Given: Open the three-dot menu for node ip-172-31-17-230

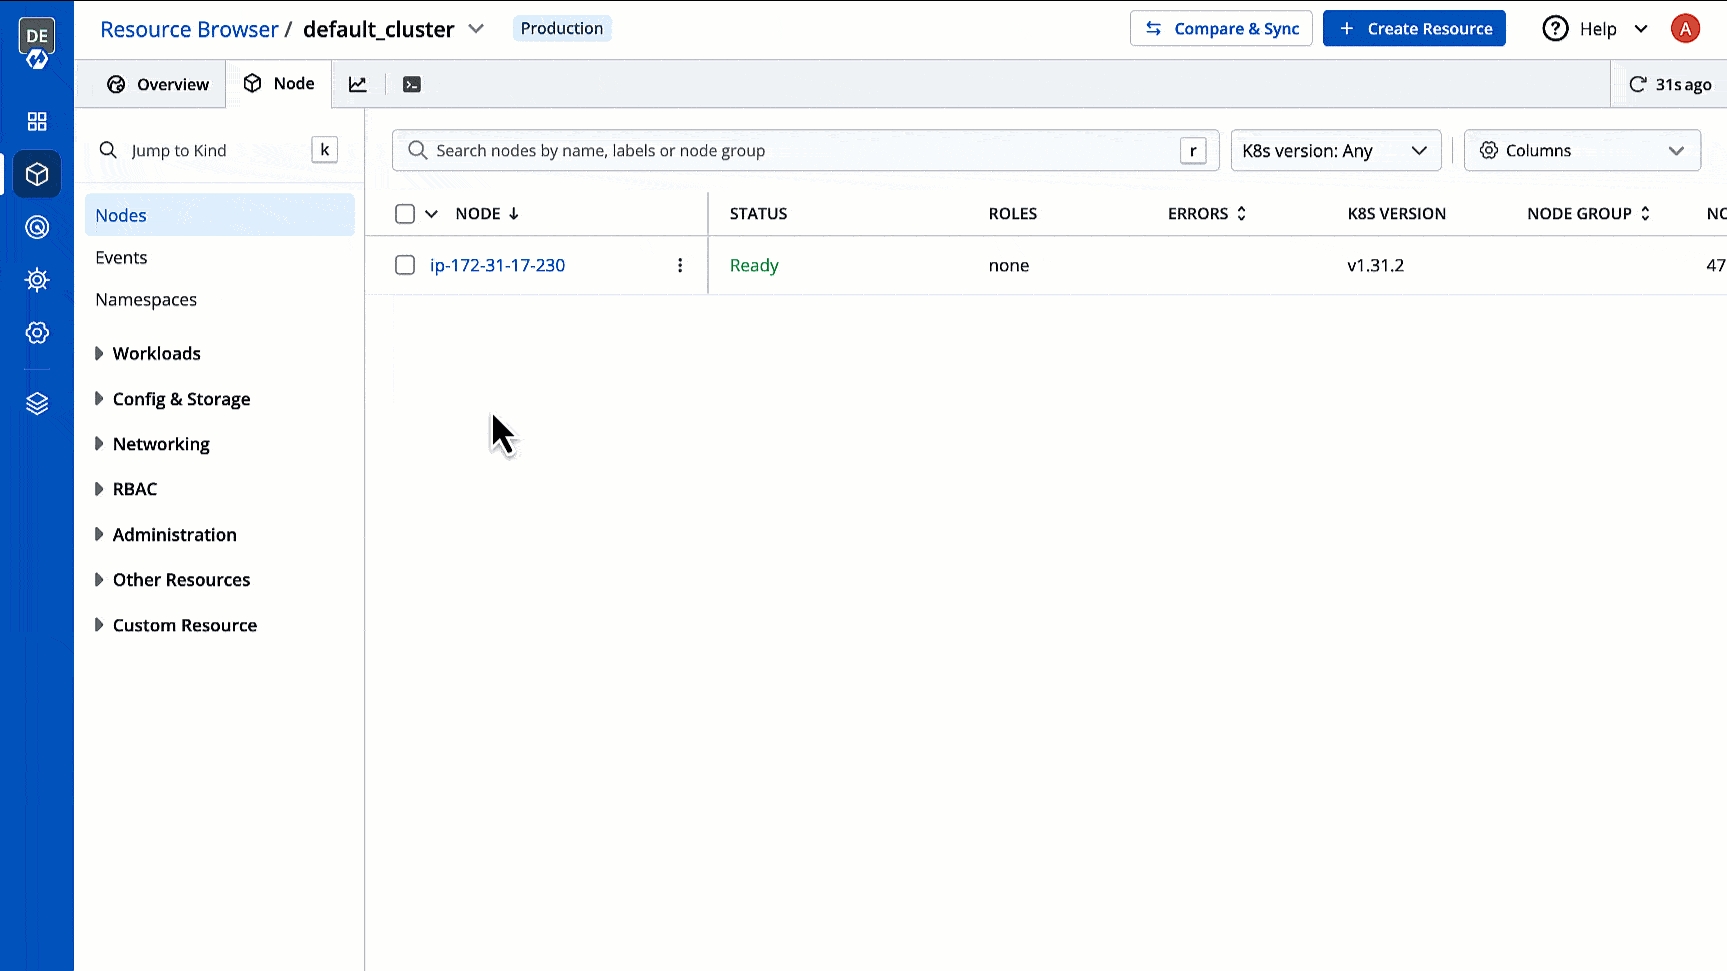Looking at the screenshot, I should pyautogui.click(x=680, y=266).
